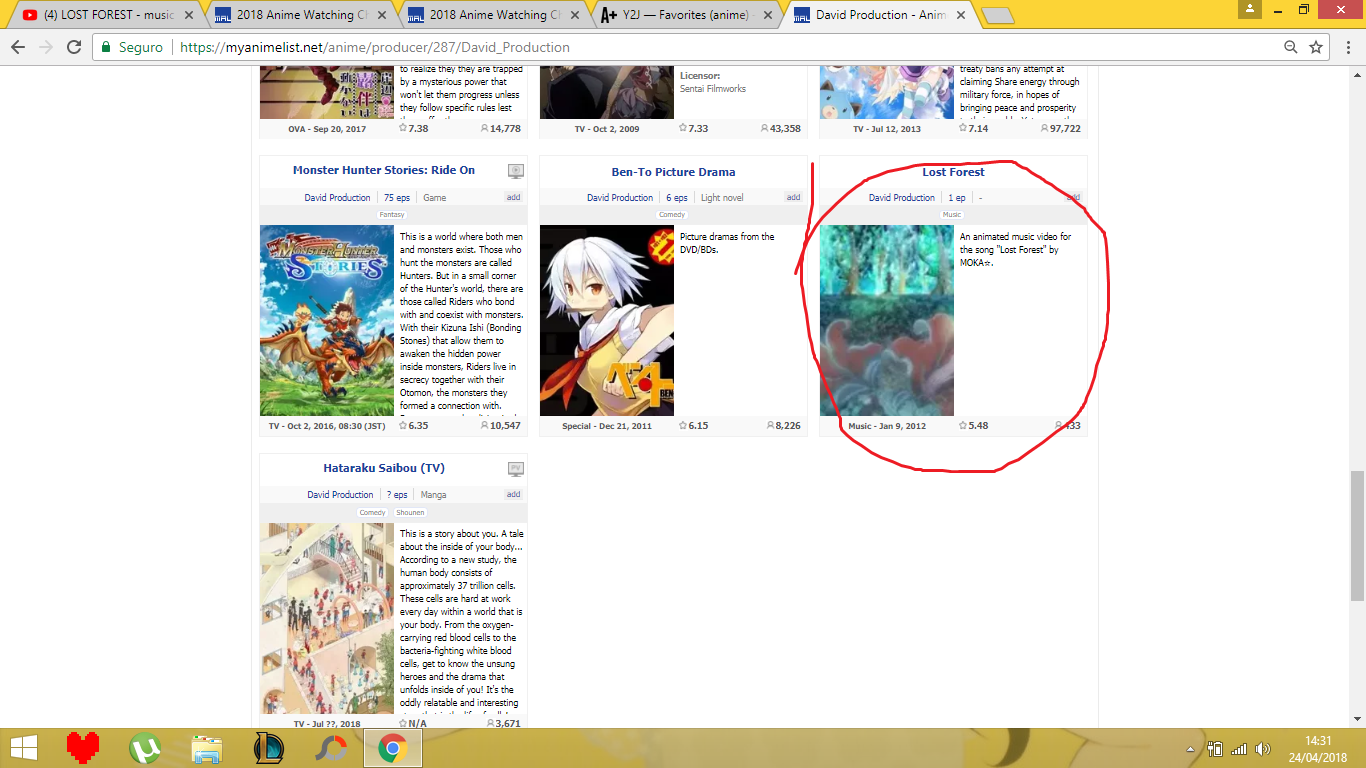Viewport: 1366px width, 768px height.
Task: Click the scrollbar up arrow
Action: click(x=1357, y=75)
